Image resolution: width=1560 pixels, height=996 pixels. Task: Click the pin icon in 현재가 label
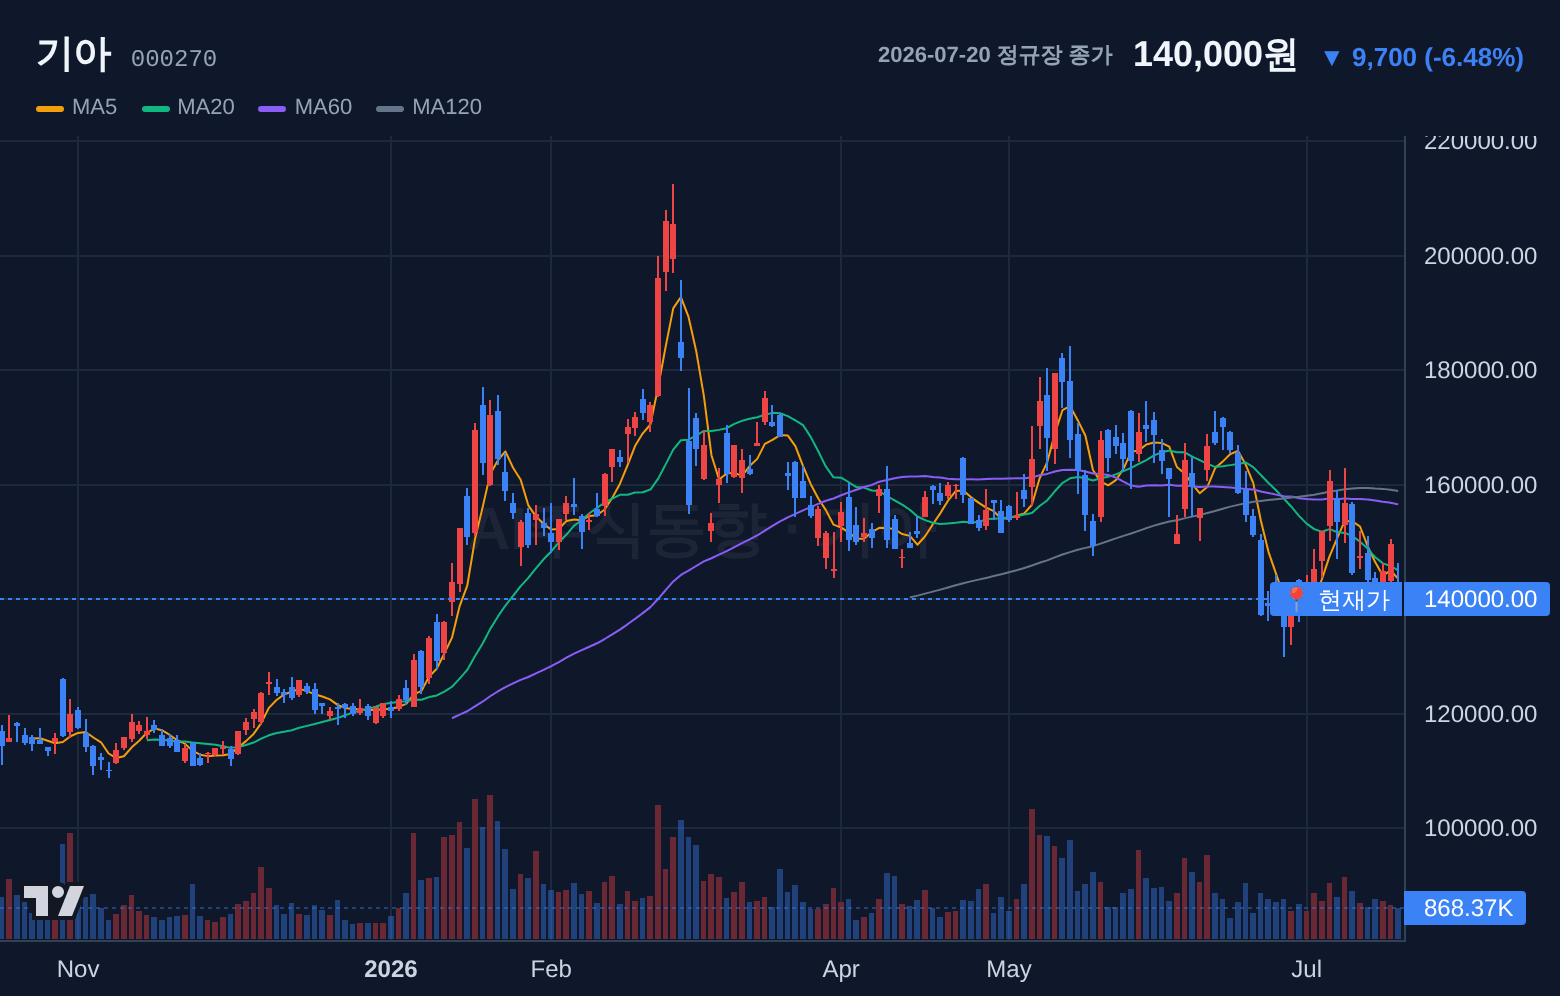1296,599
